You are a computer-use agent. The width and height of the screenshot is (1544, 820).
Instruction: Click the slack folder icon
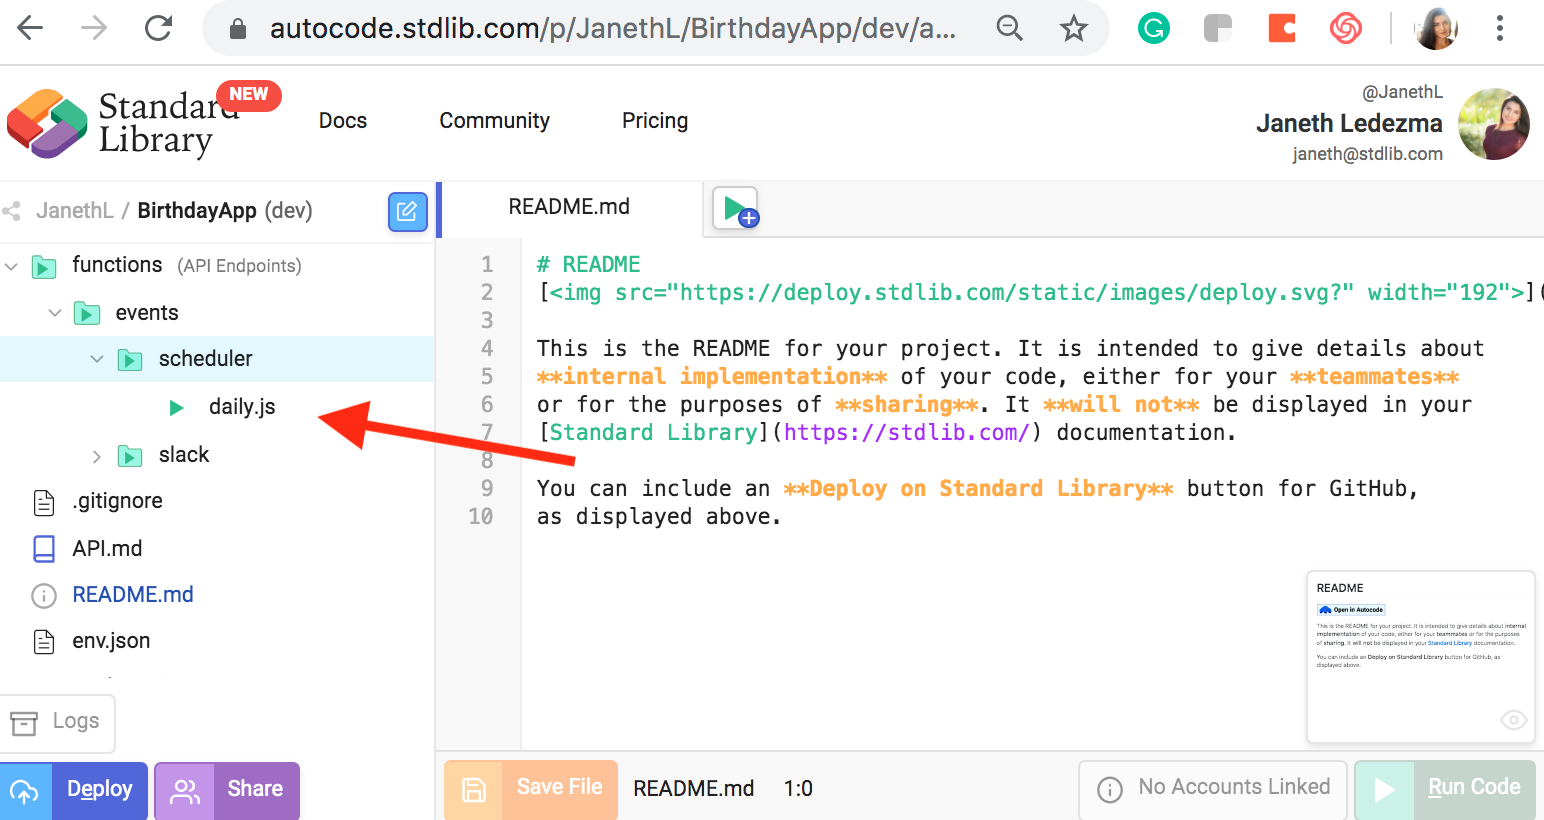(130, 456)
